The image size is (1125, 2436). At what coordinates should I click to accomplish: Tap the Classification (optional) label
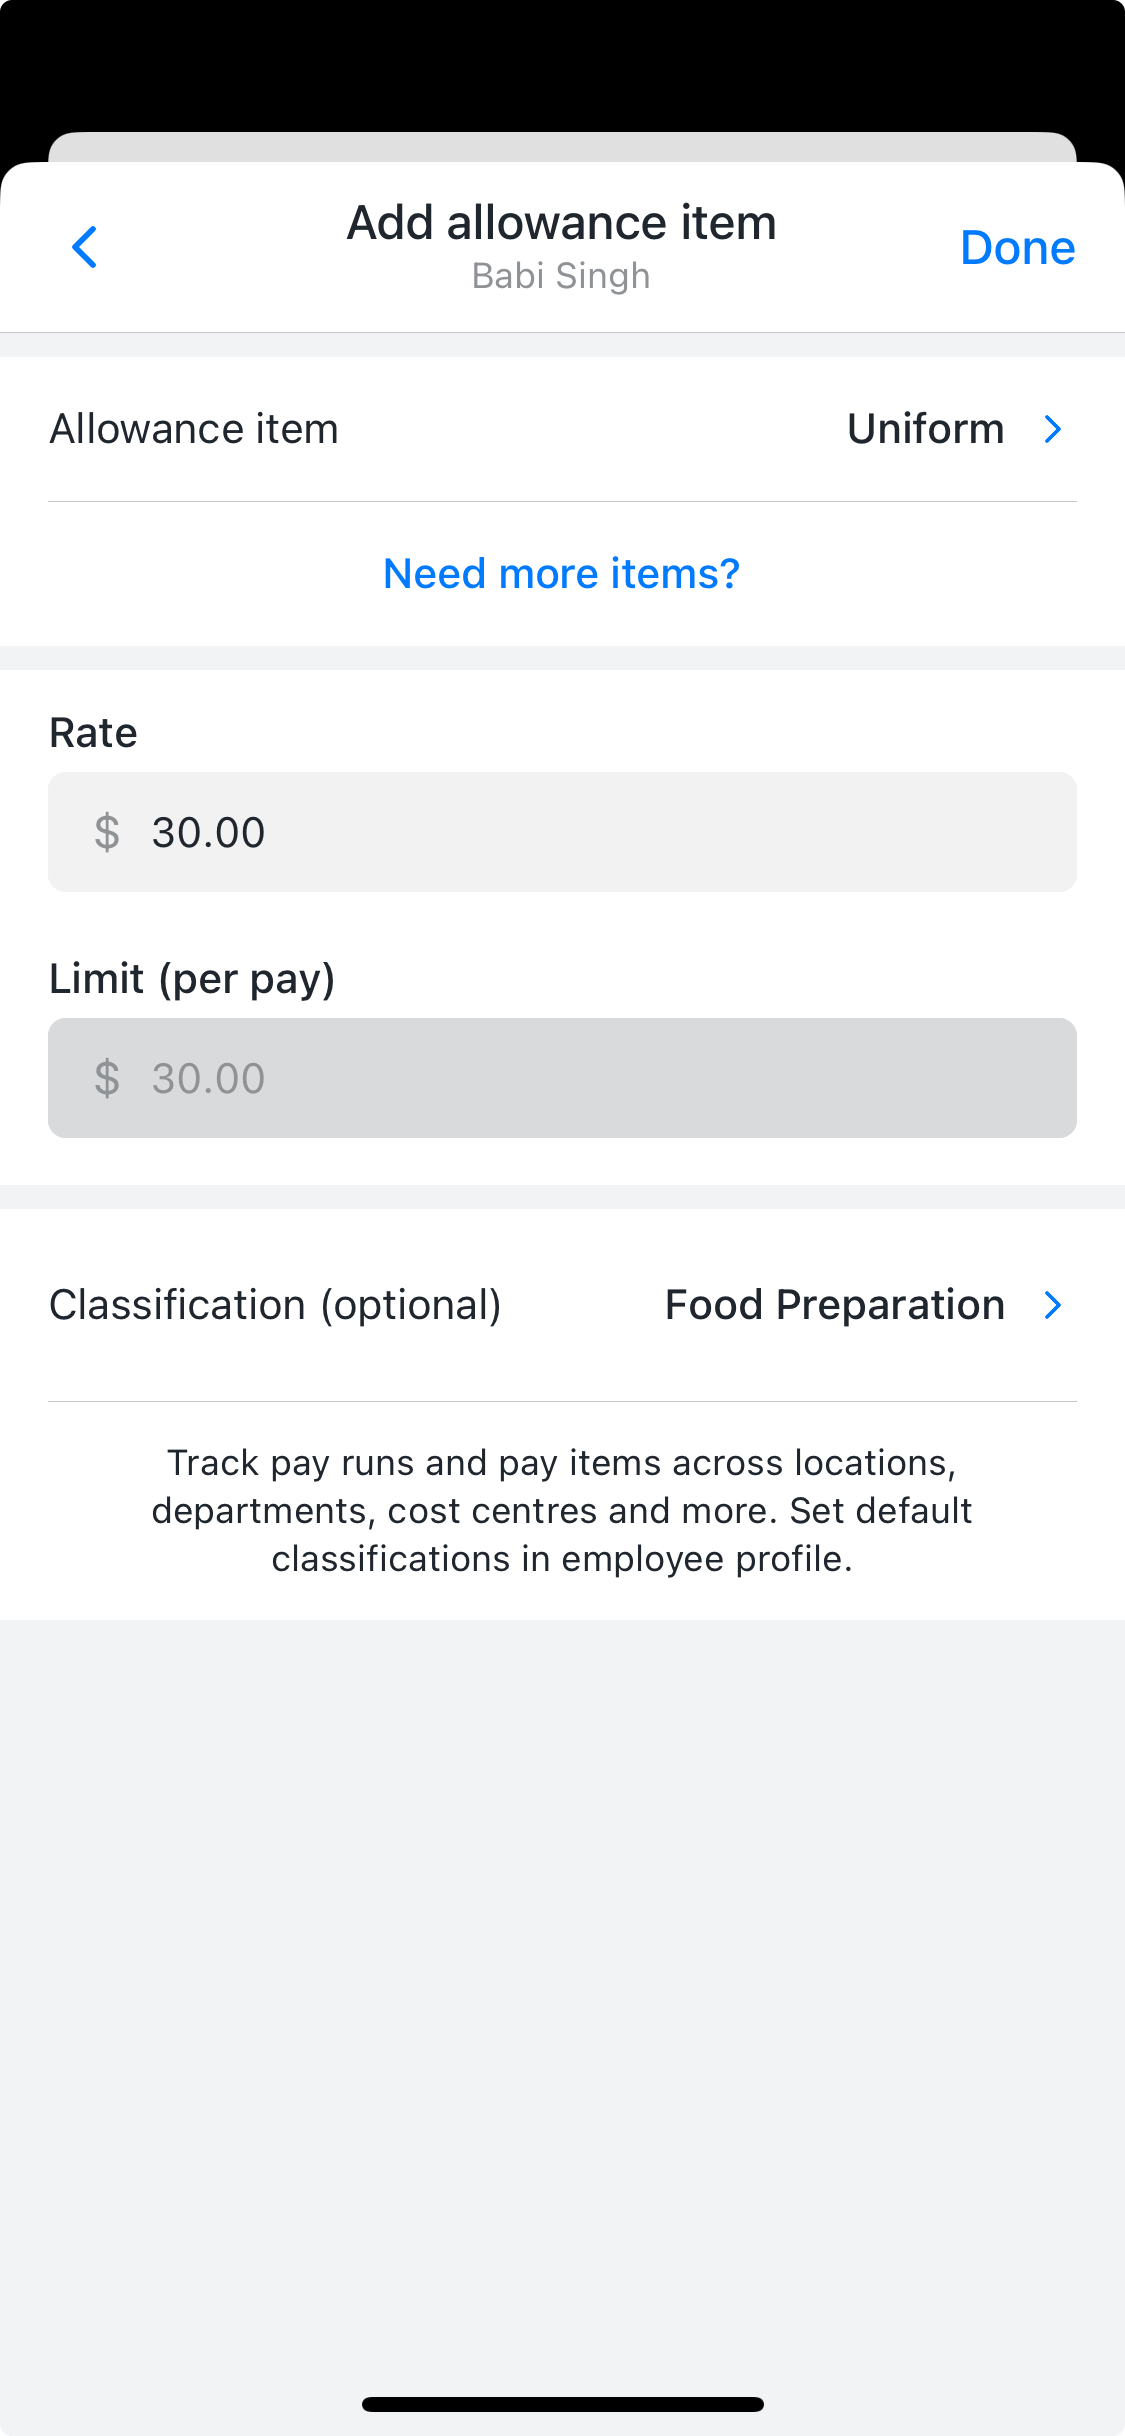[x=275, y=1305]
